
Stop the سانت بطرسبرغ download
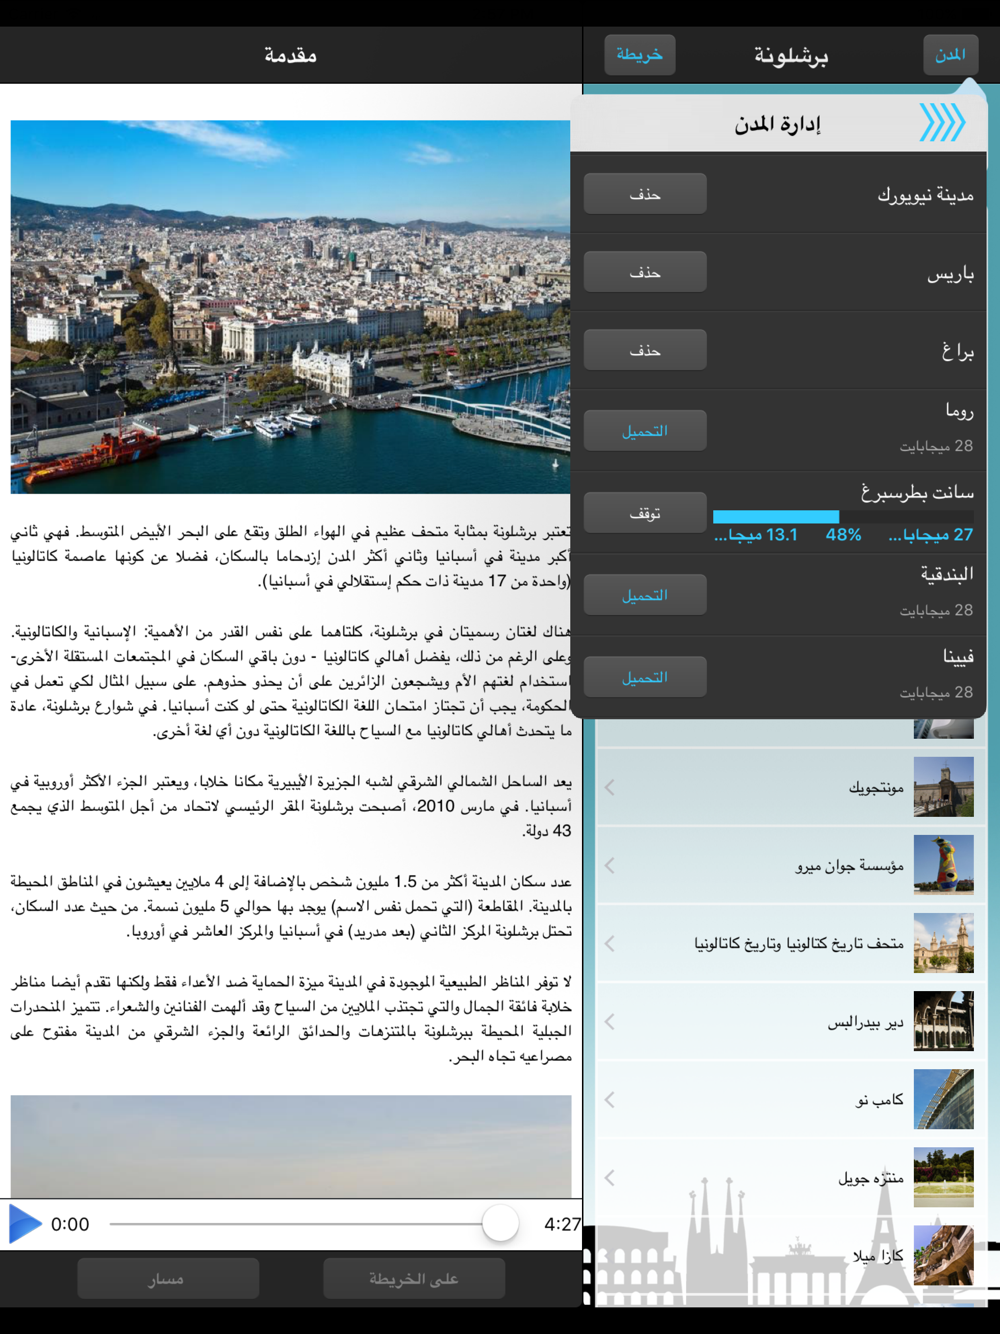pos(645,513)
